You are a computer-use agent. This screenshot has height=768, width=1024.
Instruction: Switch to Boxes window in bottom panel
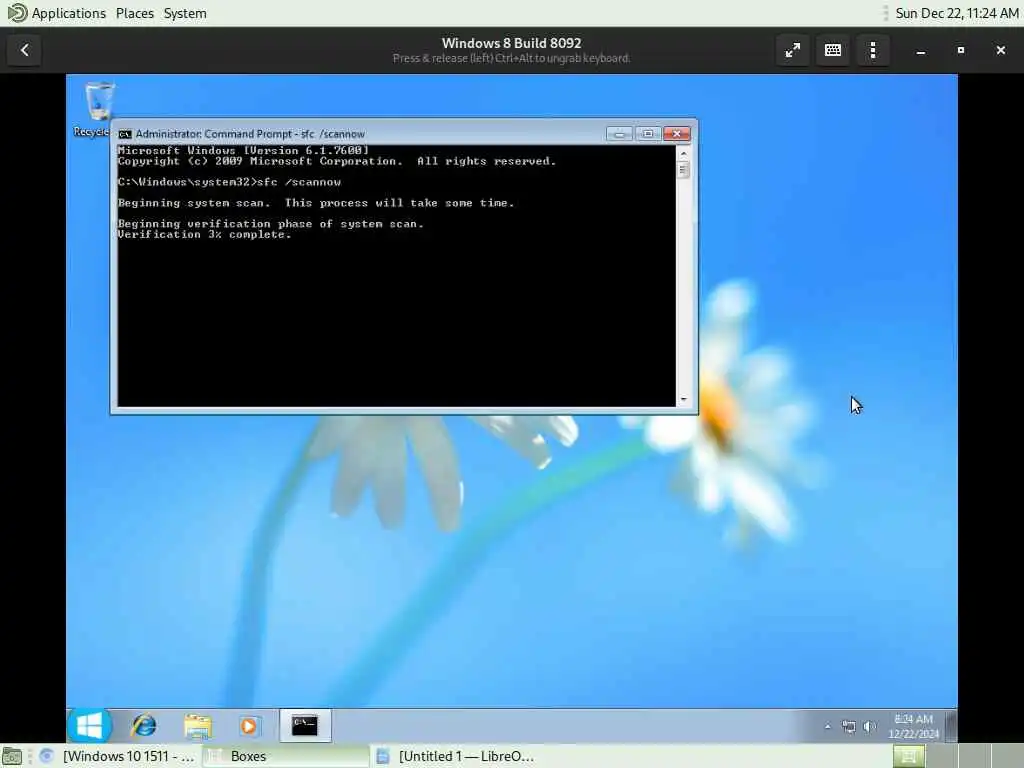[285, 756]
